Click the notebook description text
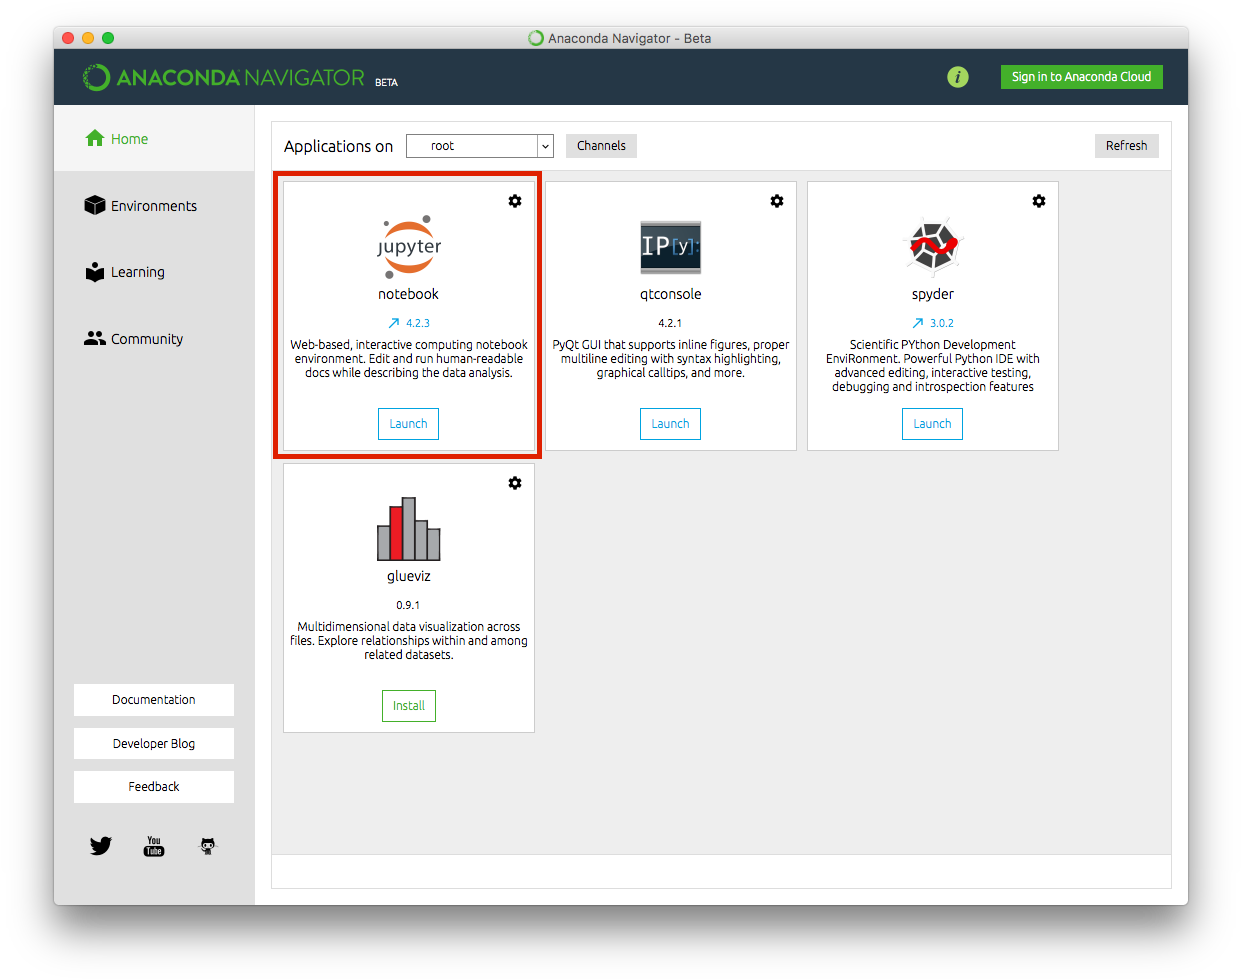The width and height of the screenshot is (1241, 979). click(x=409, y=359)
